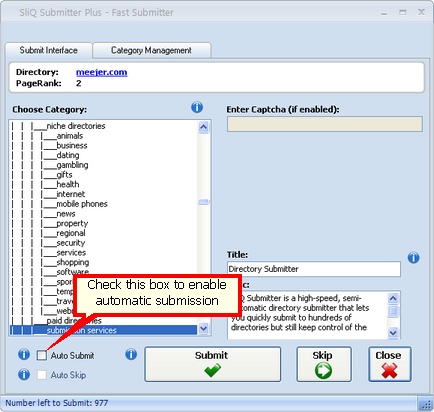
Task: Click the Skip button
Action: click(324, 364)
